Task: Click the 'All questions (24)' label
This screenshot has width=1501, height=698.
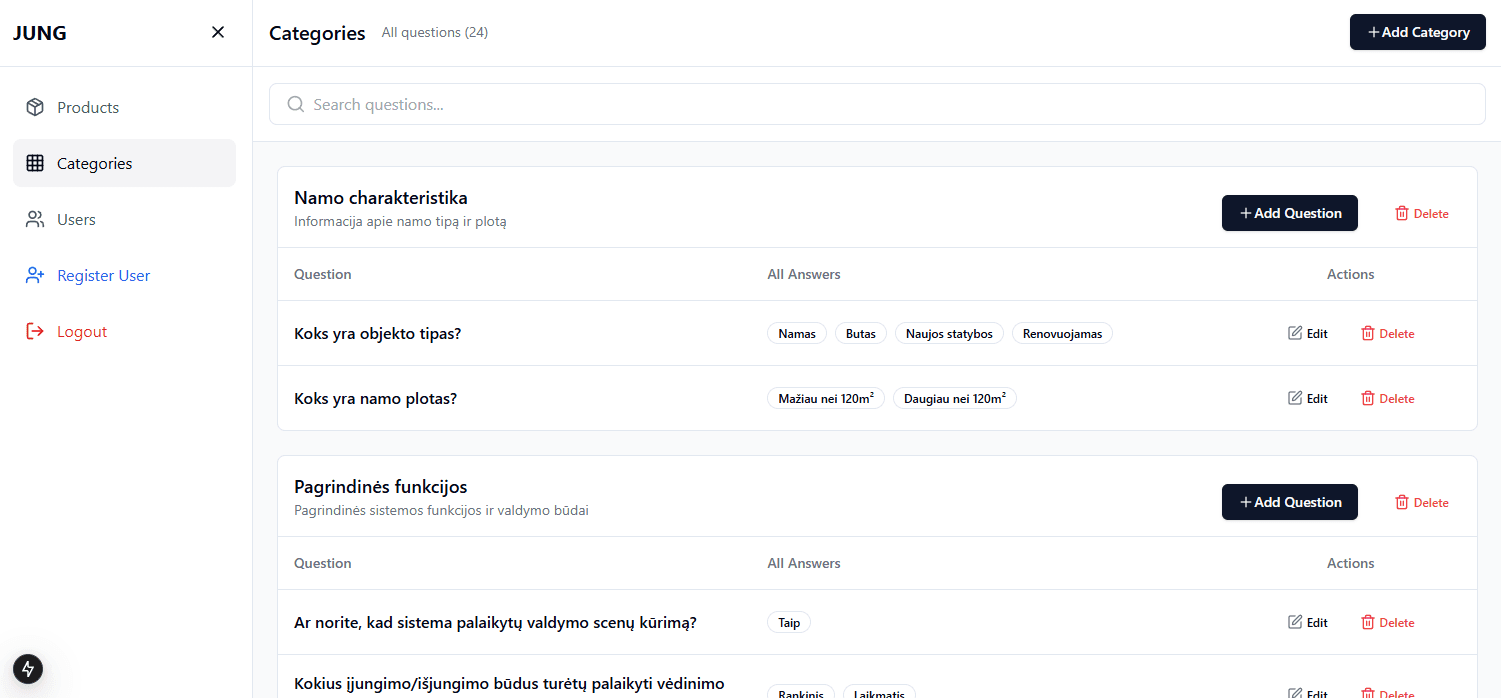Action: pyautogui.click(x=435, y=32)
